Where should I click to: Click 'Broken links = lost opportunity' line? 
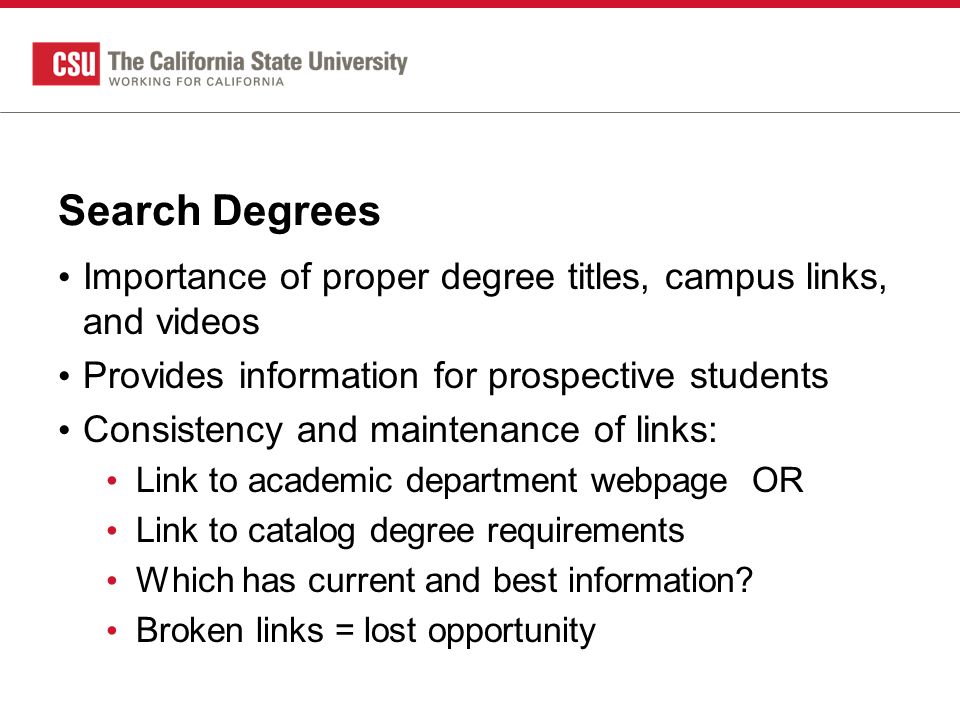click(366, 631)
